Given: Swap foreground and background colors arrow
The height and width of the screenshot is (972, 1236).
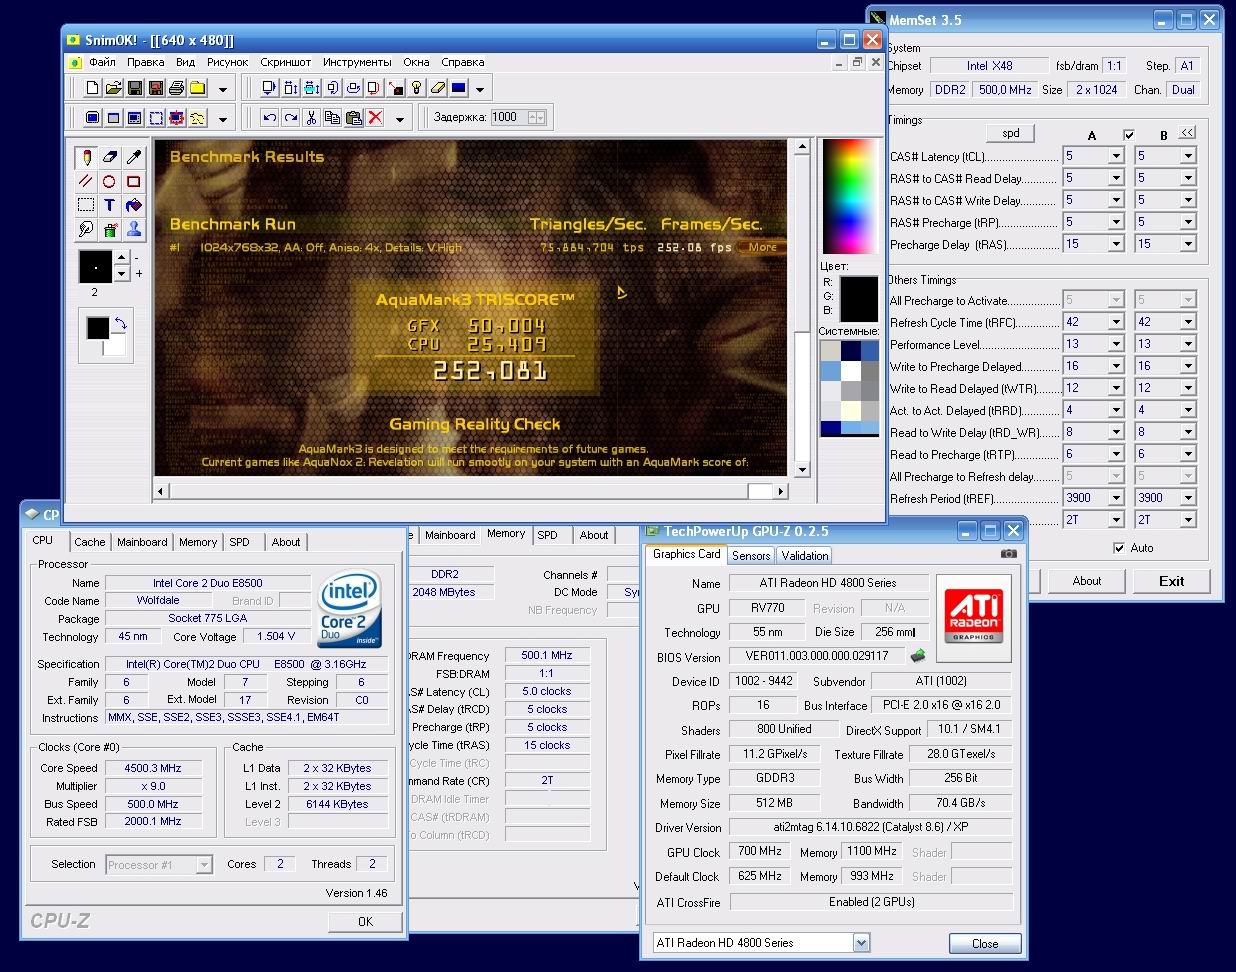Looking at the screenshot, I should 121,324.
